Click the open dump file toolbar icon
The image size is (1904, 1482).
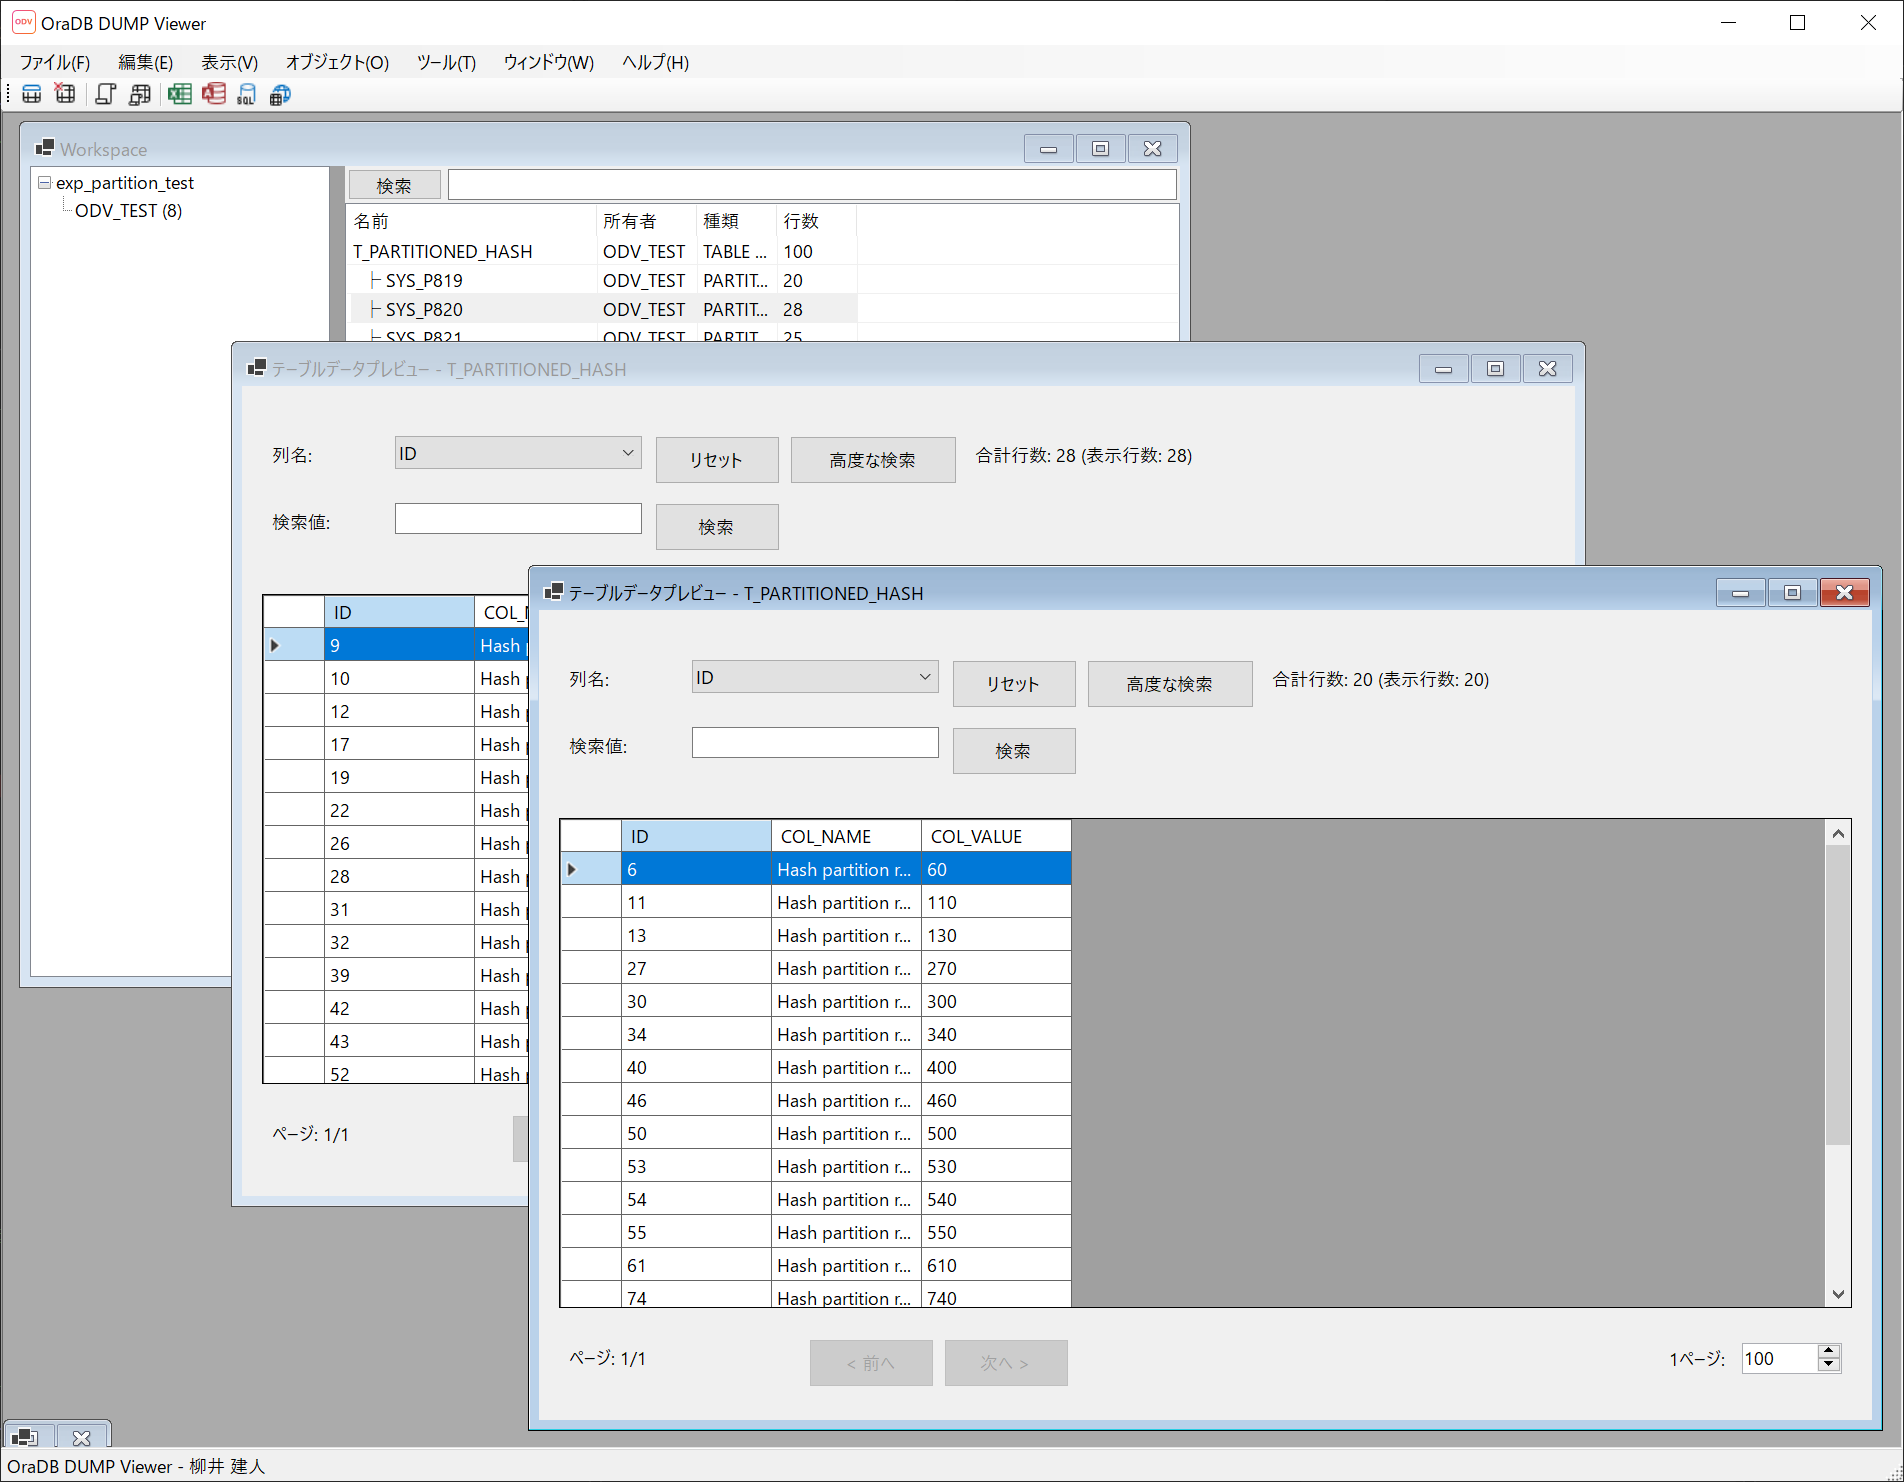[32, 94]
